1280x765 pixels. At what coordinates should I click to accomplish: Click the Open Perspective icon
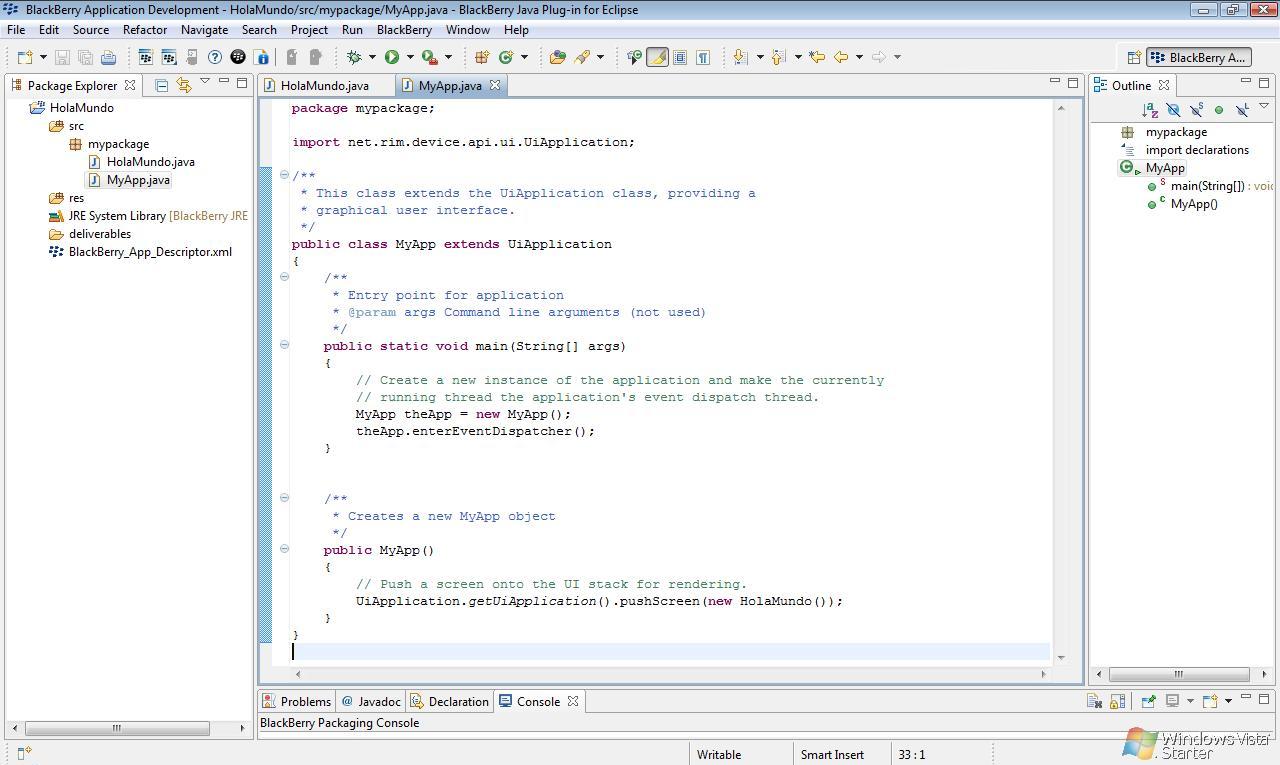click(x=1134, y=57)
